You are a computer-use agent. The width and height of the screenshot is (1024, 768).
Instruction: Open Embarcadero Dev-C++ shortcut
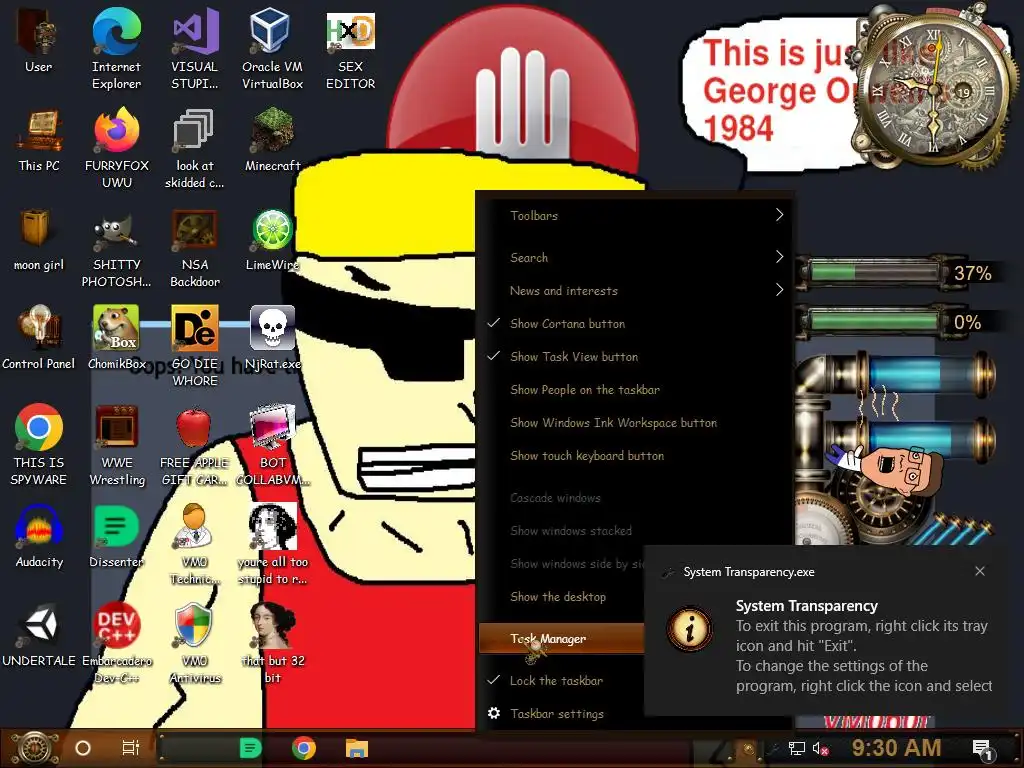[x=117, y=643]
